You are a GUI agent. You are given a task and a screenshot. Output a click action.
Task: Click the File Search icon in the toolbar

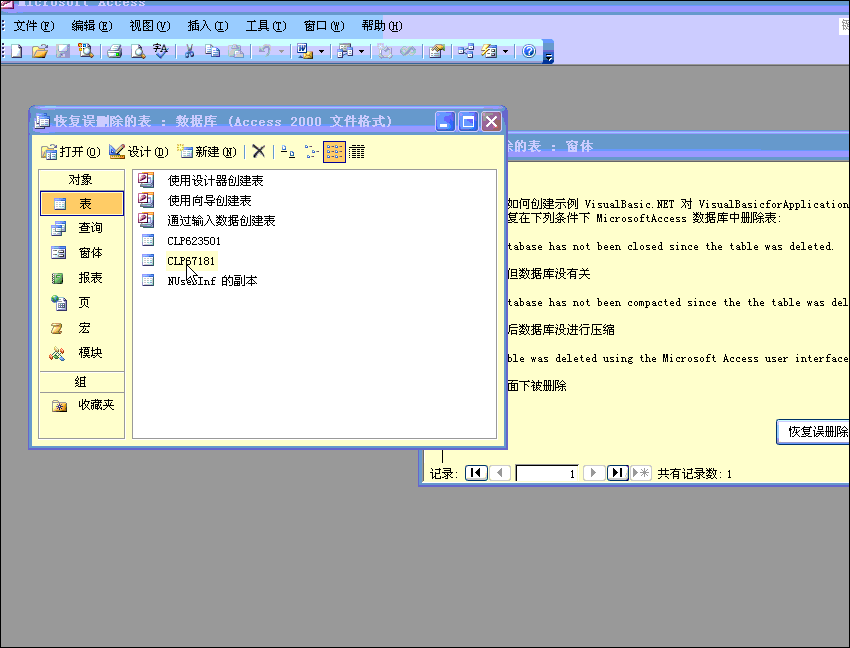coord(86,52)
